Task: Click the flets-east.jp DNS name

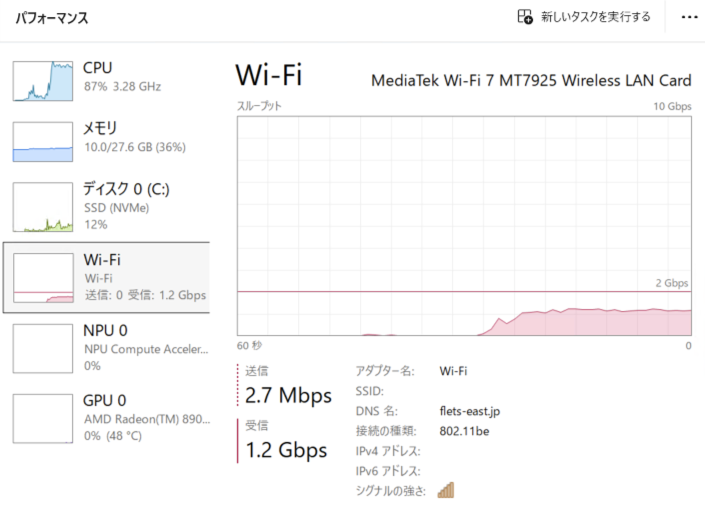Action: coord(470,411)
